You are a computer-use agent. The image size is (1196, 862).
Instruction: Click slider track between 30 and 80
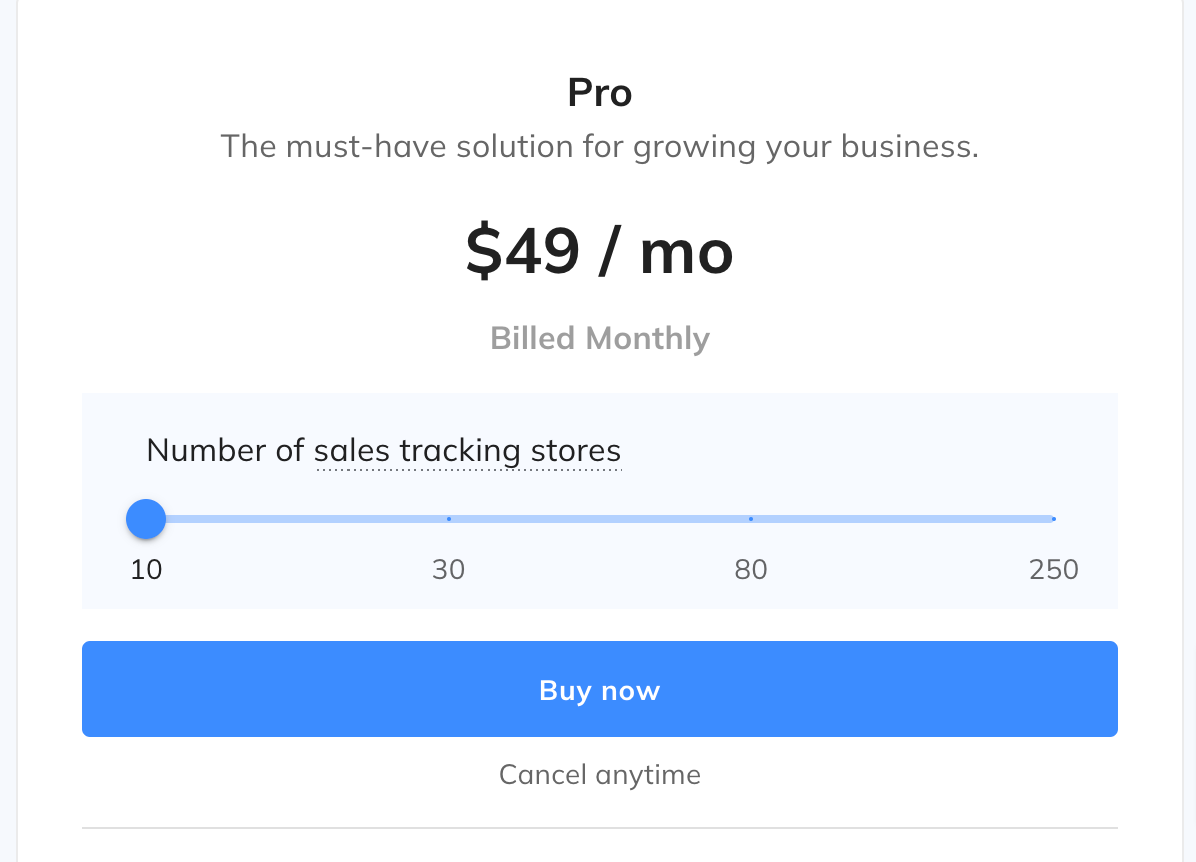(x=600, y=519)
